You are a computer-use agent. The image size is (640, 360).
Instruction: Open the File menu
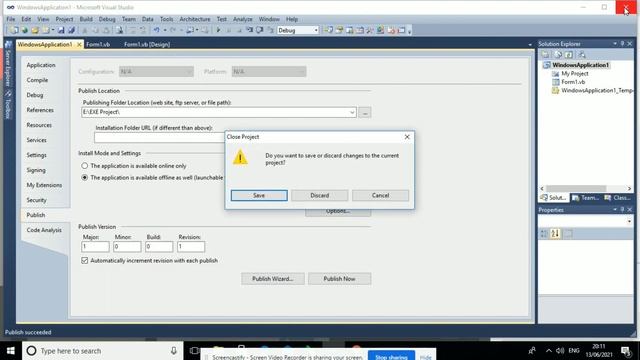[x=11, y=19]
